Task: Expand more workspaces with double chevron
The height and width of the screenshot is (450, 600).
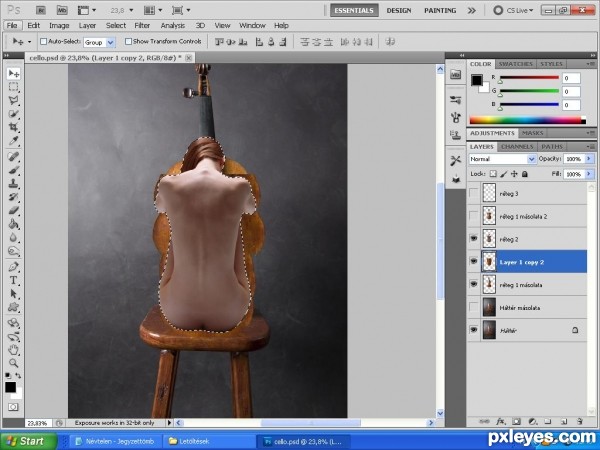Action: coord(471,11)
